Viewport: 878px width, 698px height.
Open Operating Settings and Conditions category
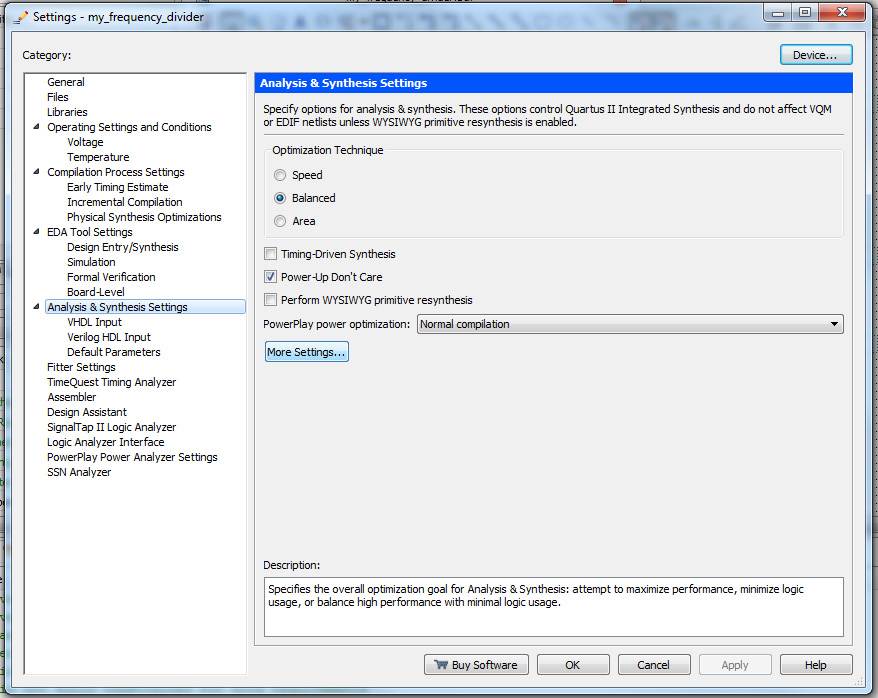129,127
